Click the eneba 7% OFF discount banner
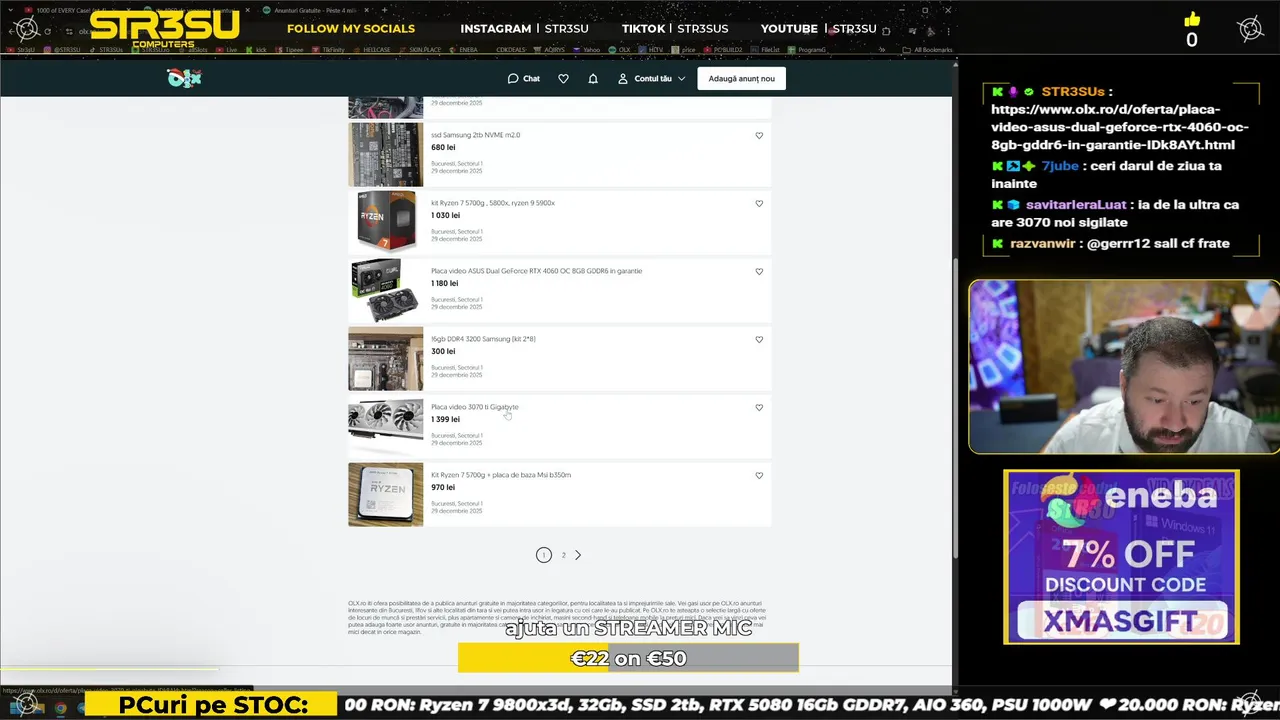 click(1122, 557)
